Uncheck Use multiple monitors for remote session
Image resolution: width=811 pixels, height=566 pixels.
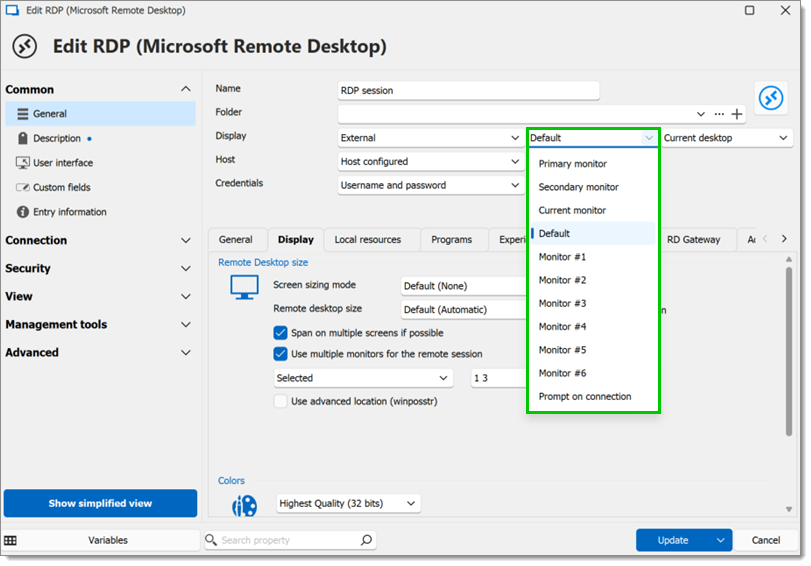[280, 354]
